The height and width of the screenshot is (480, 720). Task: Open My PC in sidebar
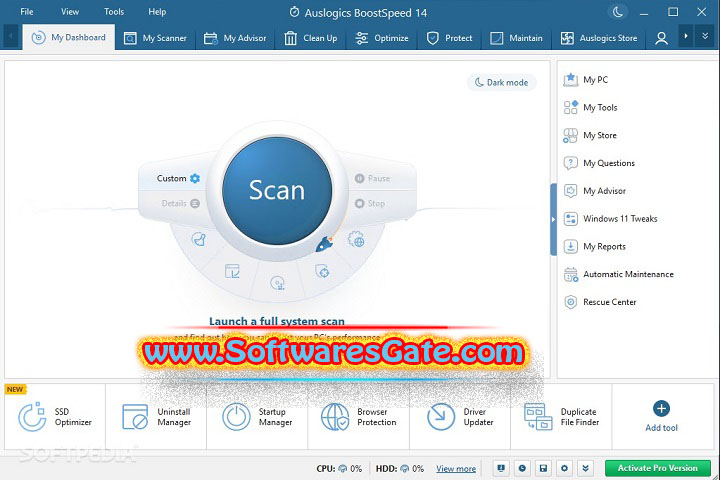[585, 79]
